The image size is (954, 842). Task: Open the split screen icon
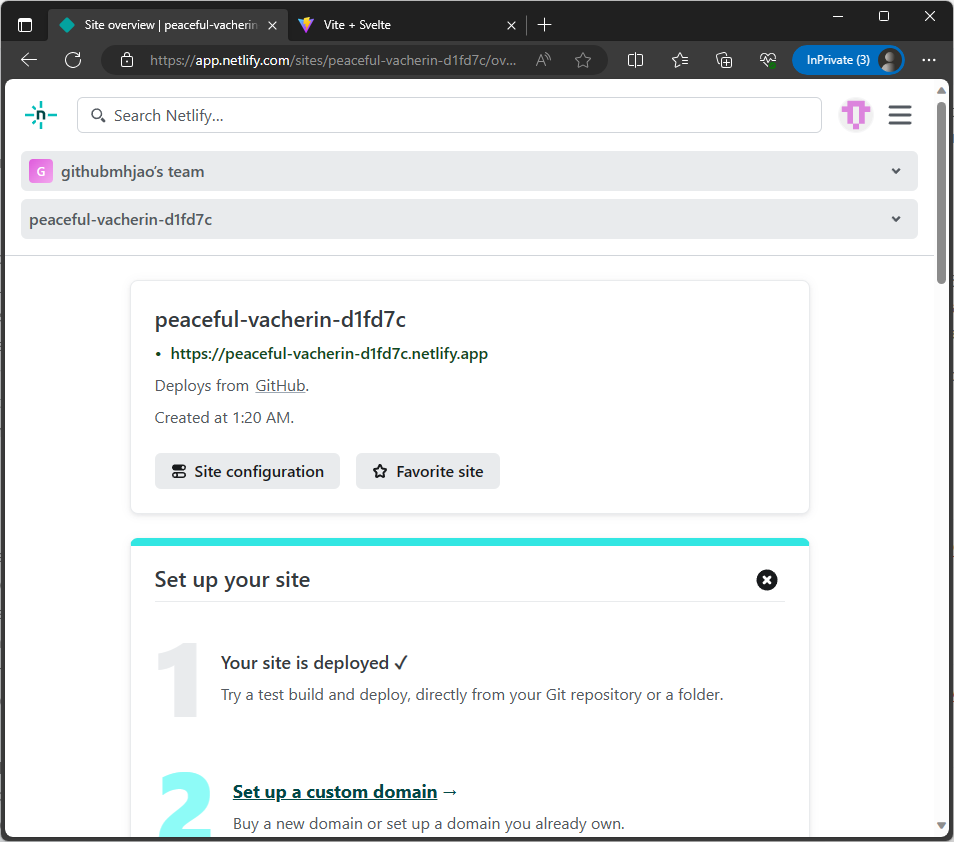click(635, 60)
